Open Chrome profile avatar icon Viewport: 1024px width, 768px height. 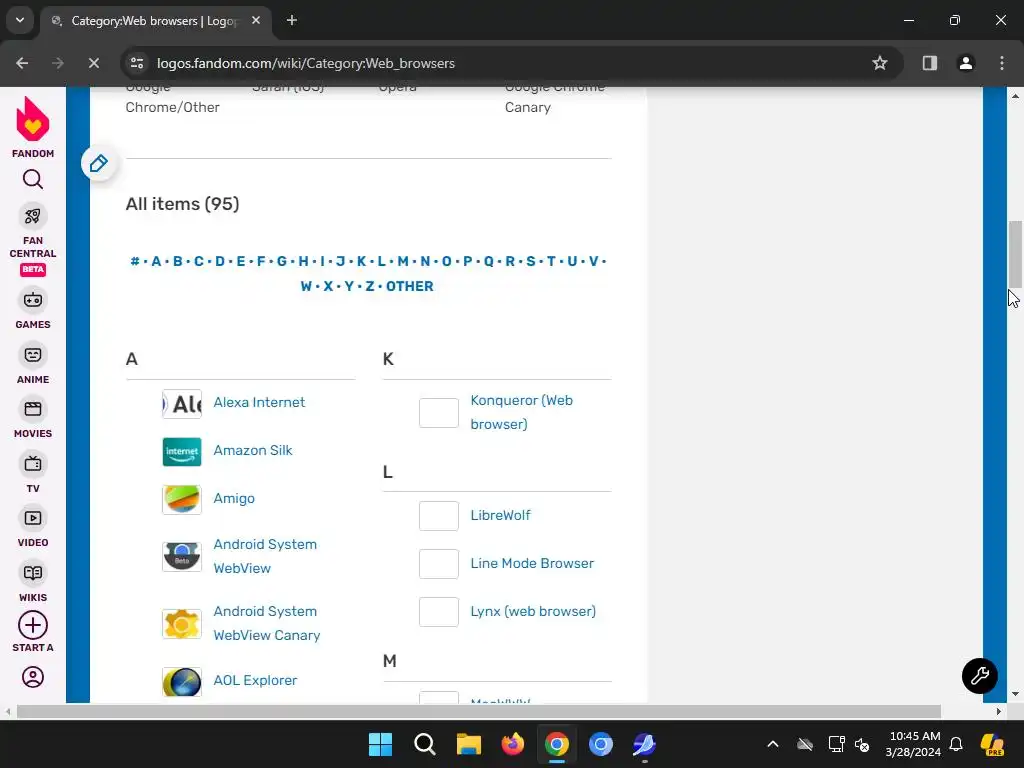(966, 63)
